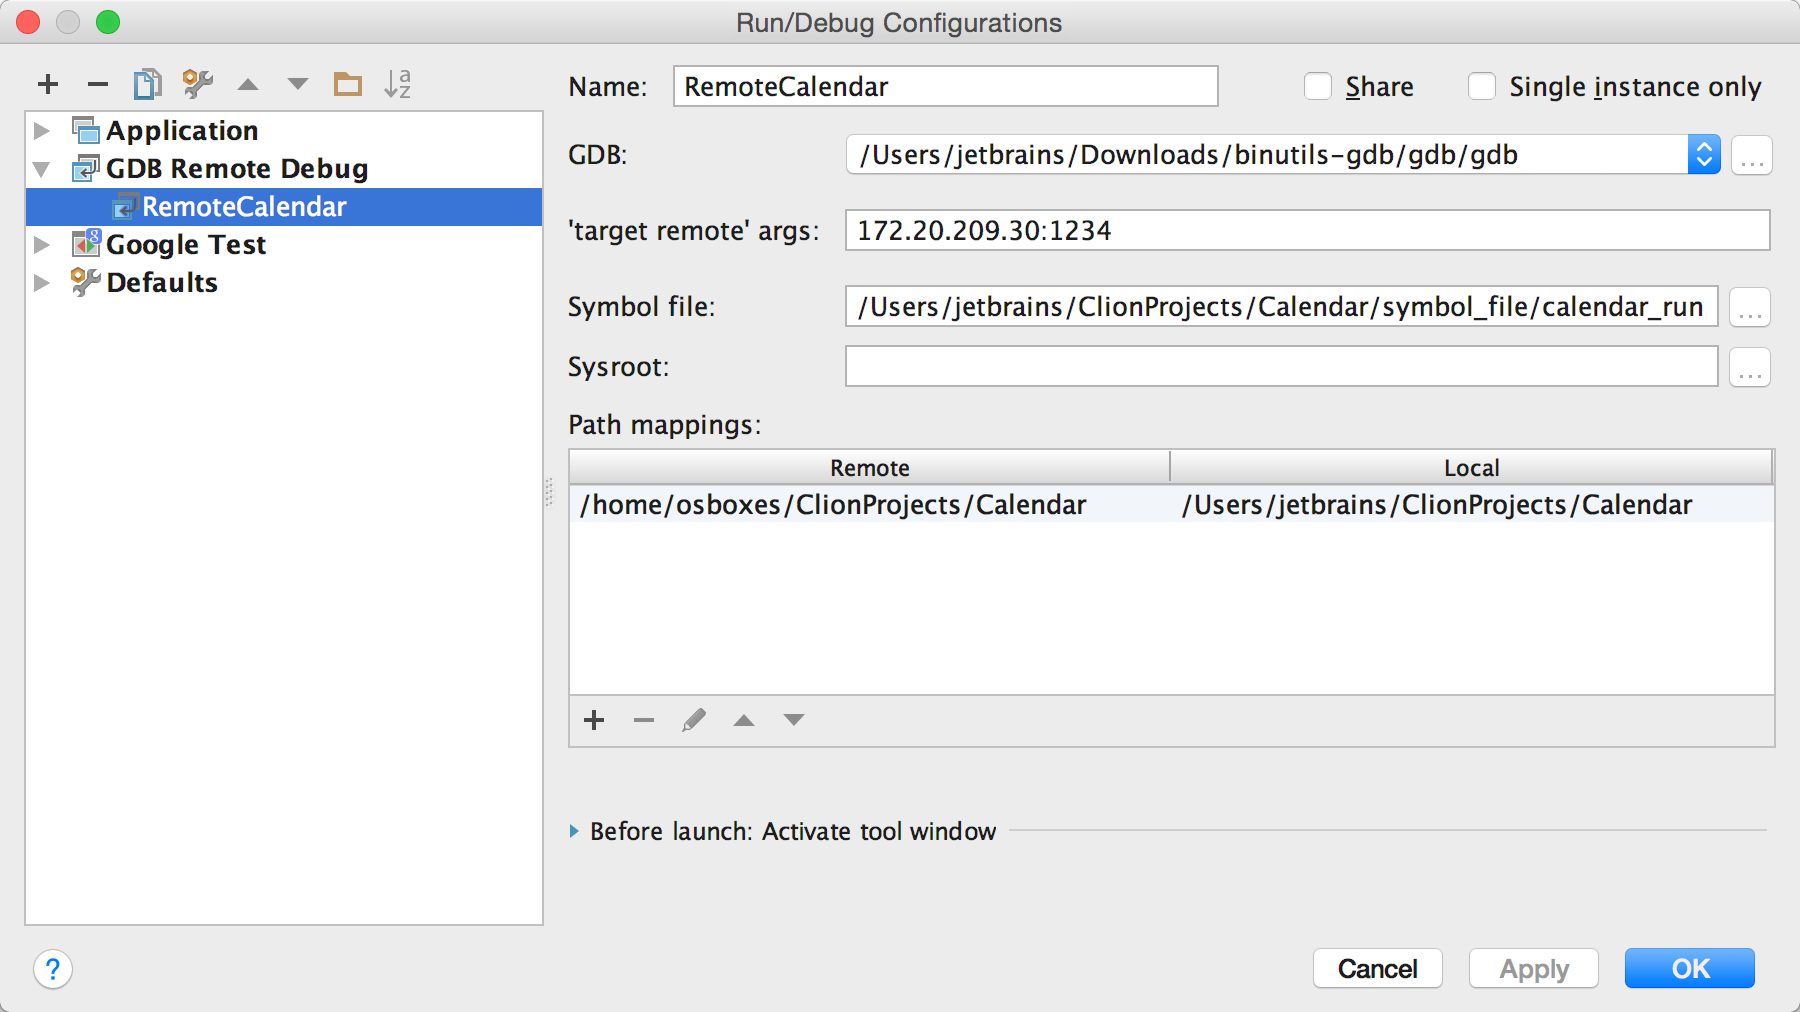
Task: Toggle Single instance only checkbox
Action: point(1482,87)
